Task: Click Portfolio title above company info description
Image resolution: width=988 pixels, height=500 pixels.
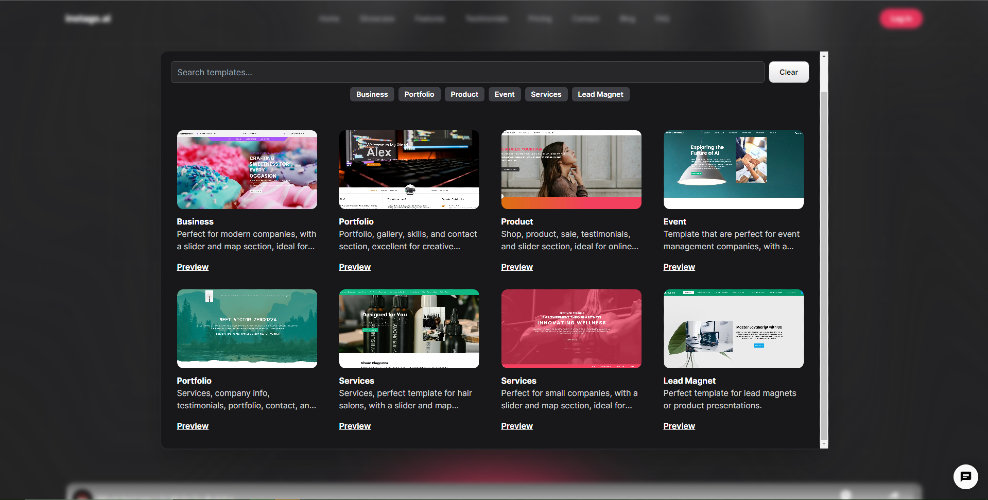Action: tap(194, 381)
